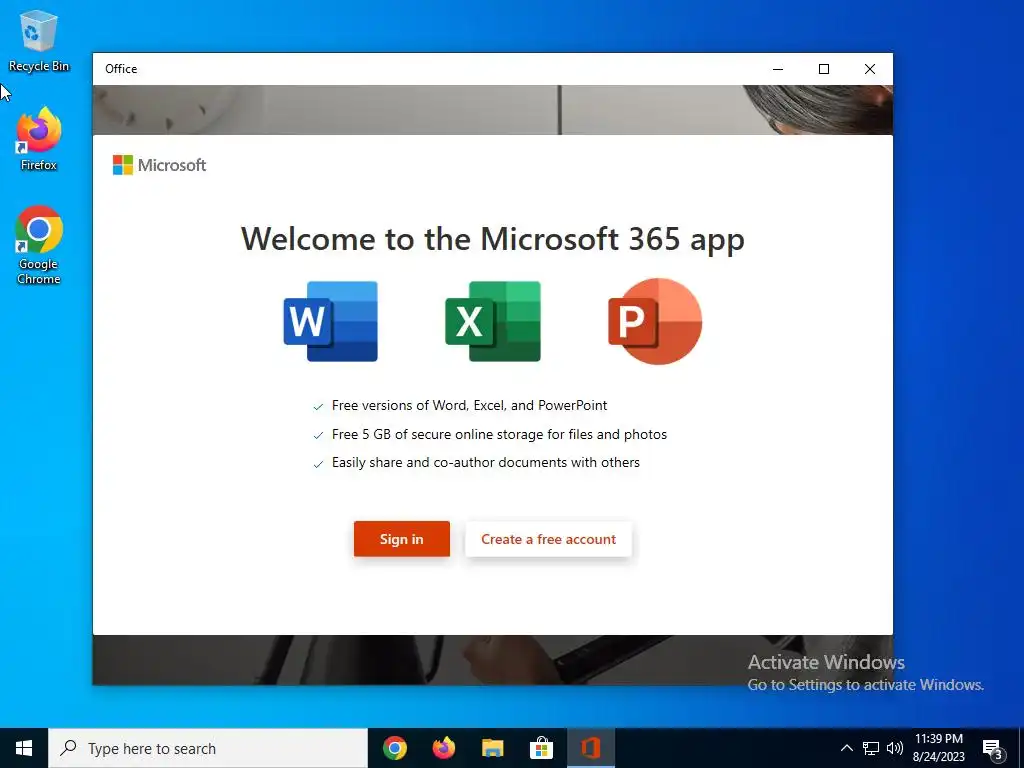Select the Firefox desktop shortcut
Image resolution: width=1024 pixels, height=768 pixels.
pos(39,139)
